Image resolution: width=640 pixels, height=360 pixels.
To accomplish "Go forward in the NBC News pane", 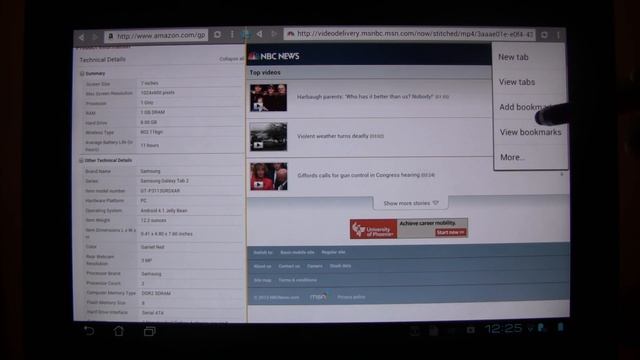I will [274, 34].
